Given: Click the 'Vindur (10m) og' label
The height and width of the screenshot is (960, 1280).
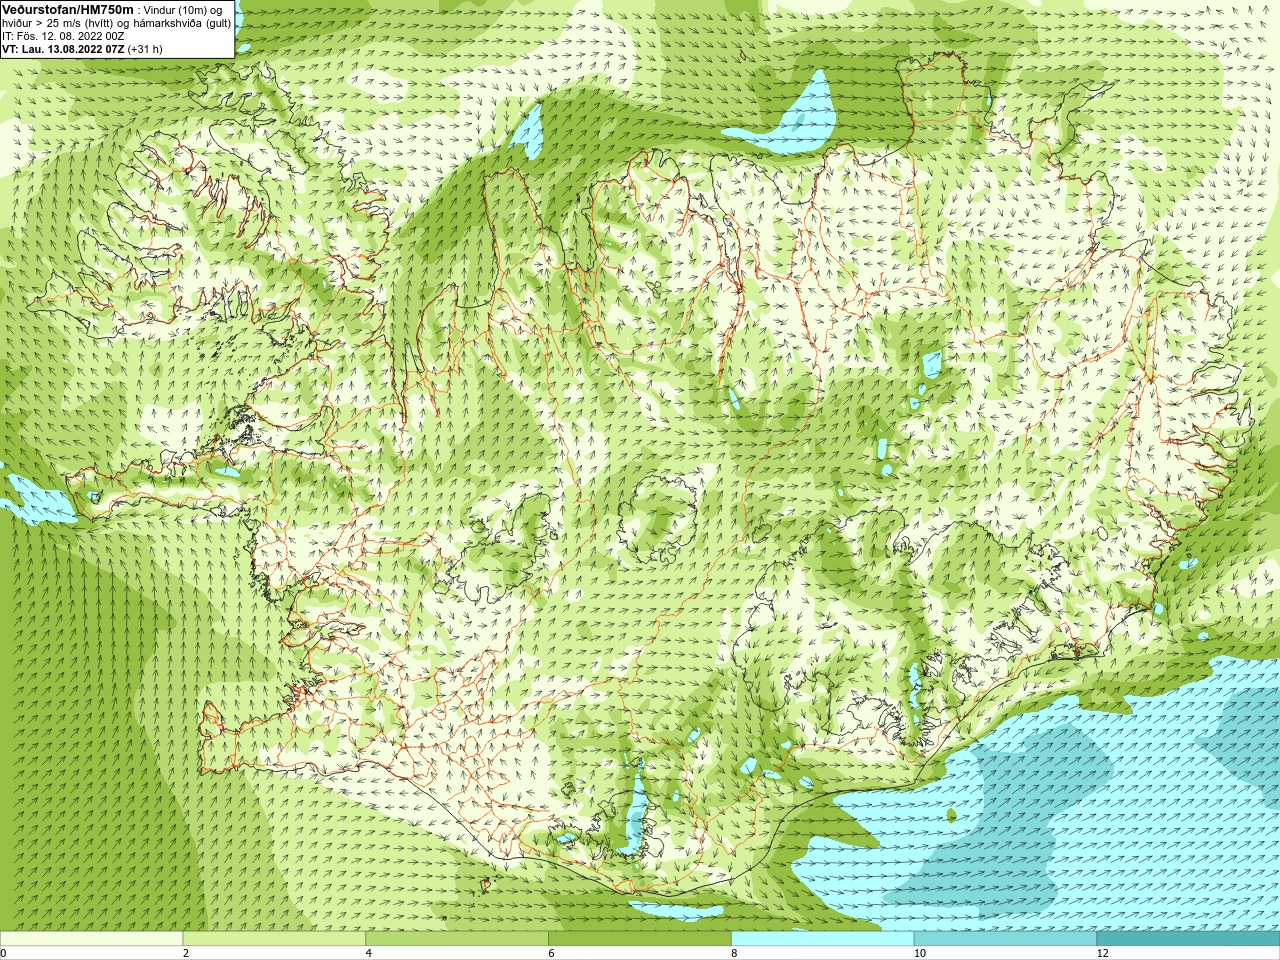Looking at the screenshot, I should coord(183,10).
